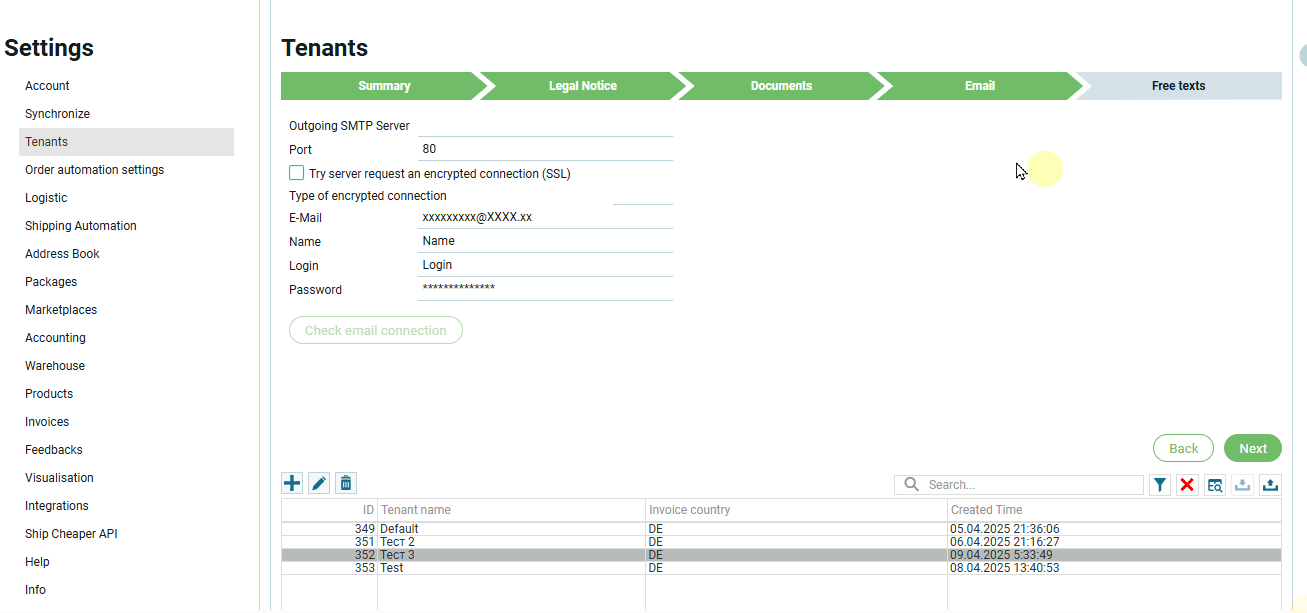Open Marketplaces in the settings sidebar
The height and width of the screenshot is (613, 1307).
pyautogui.click(x=61, y=310)
